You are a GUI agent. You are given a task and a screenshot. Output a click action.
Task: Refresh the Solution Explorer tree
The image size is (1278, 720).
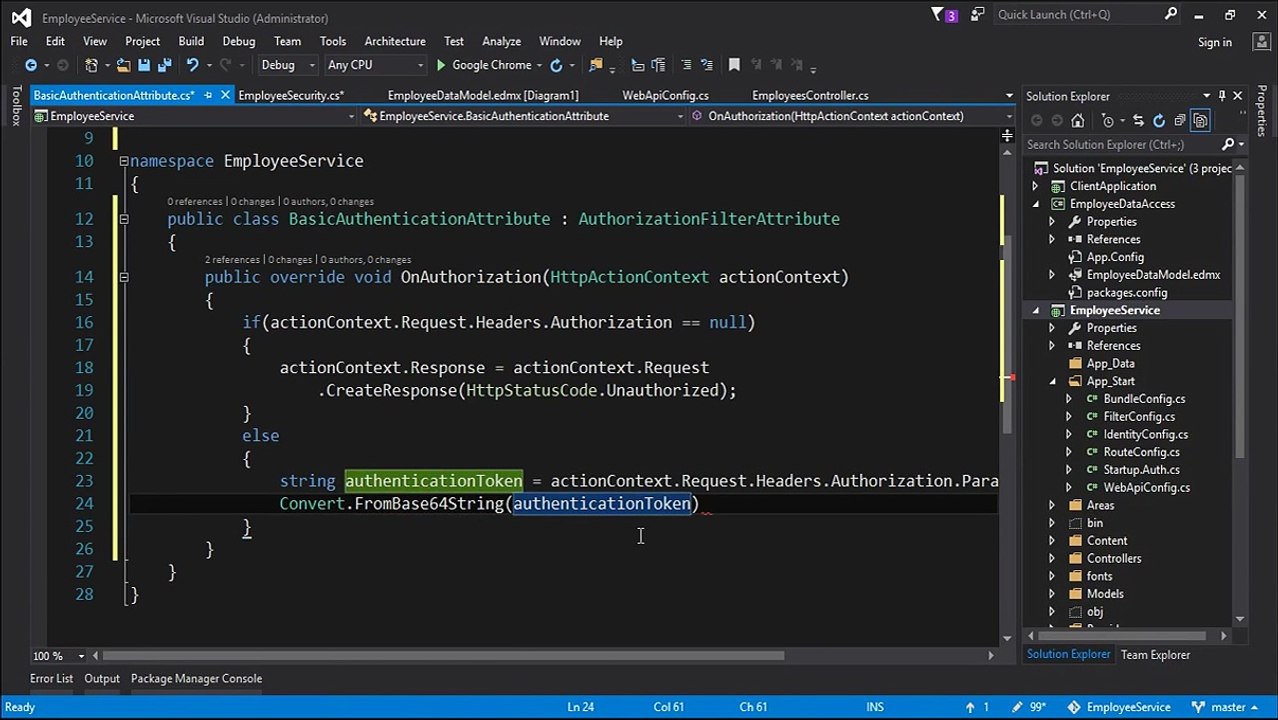1159,121
